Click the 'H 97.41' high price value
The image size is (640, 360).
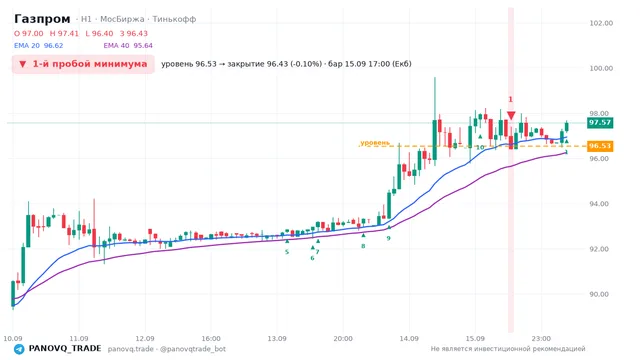(x=64, y=33)
